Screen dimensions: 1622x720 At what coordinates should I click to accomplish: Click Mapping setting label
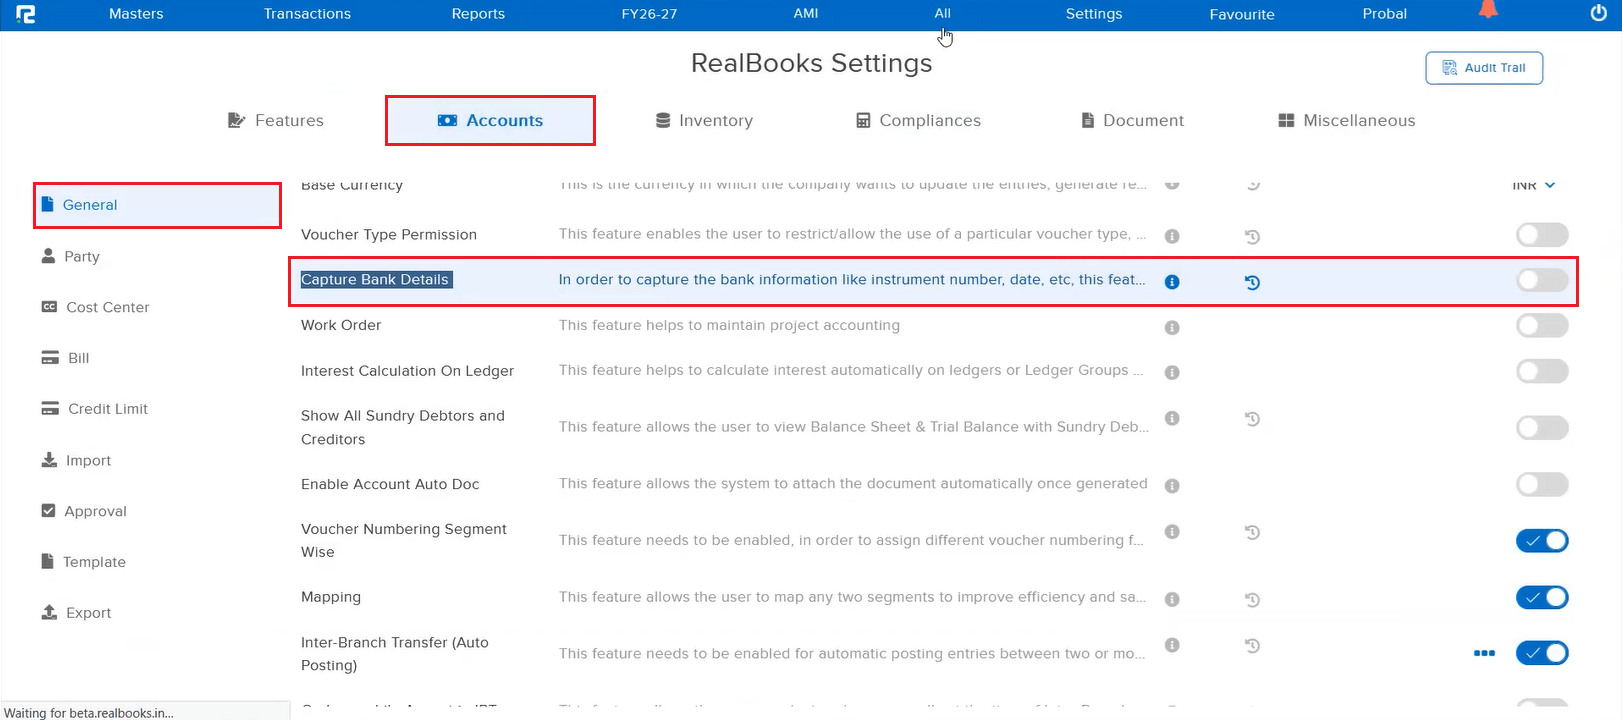(331, 597)
